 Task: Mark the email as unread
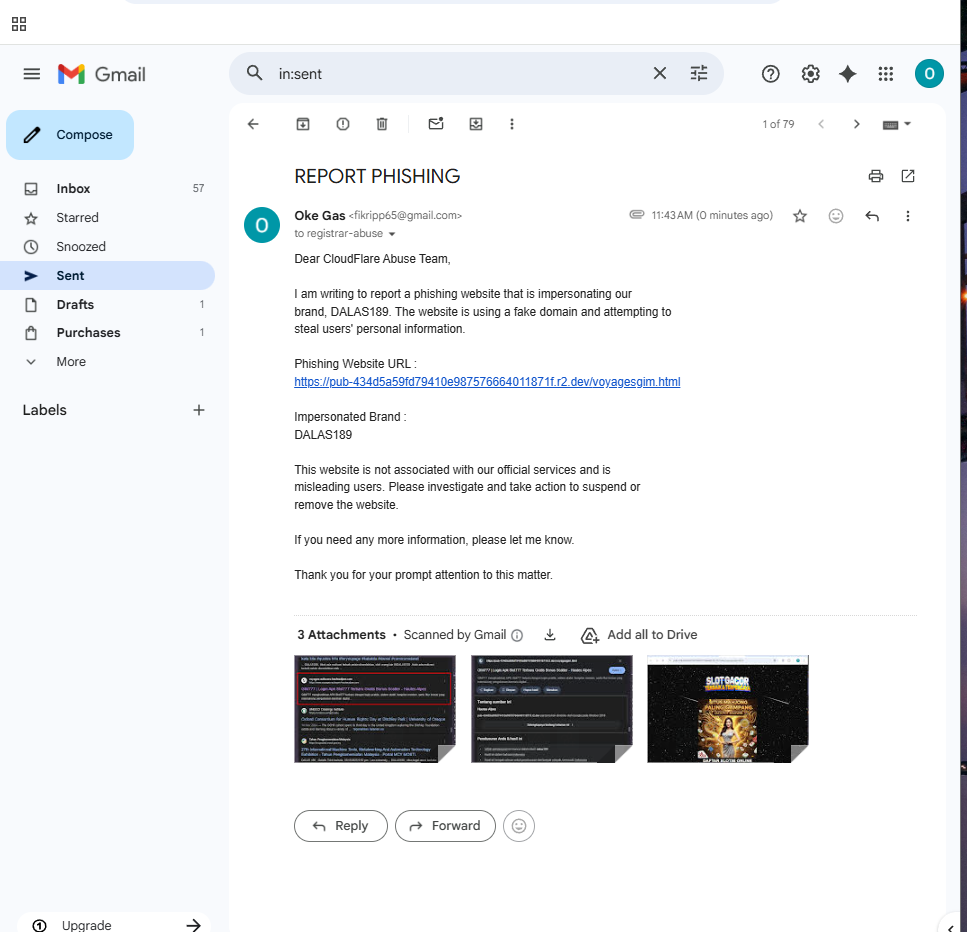(x=436, y=123)
